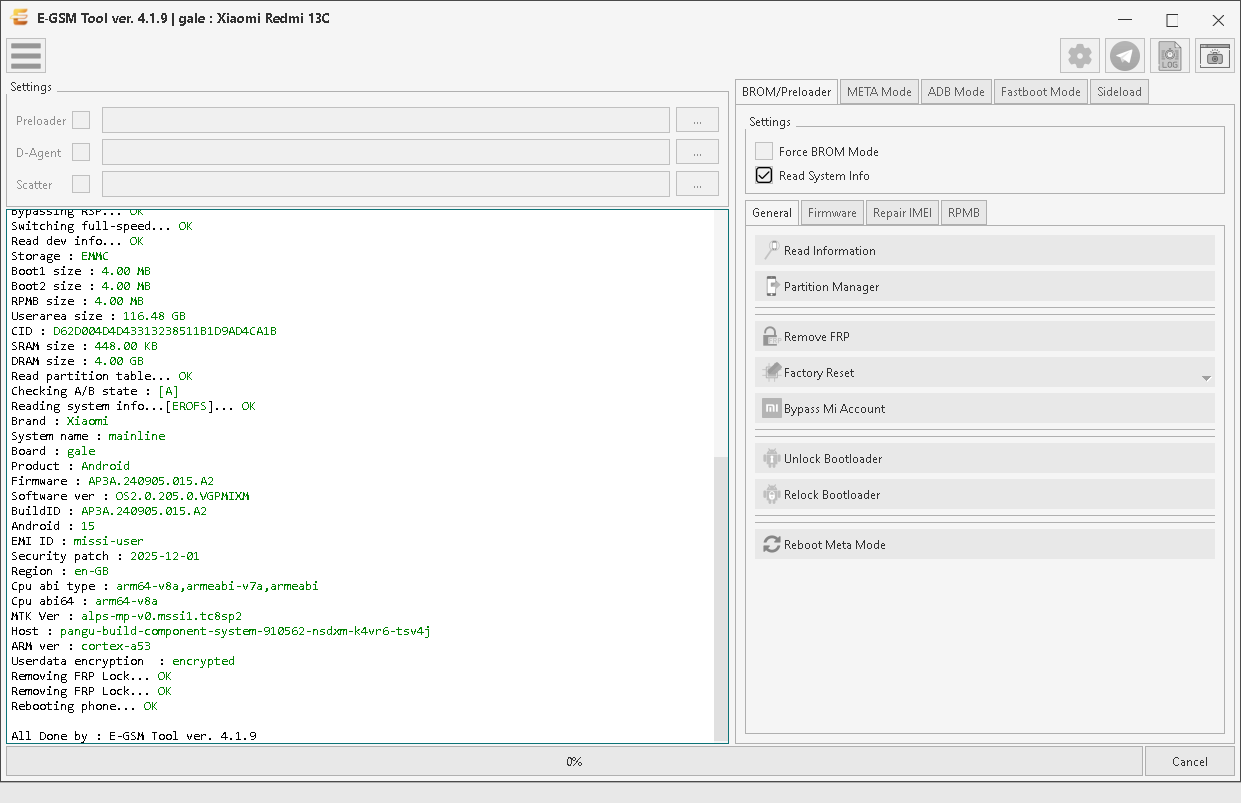This screenshot has height=803, width=1241.
Task: Click the Read Information magnifier icon
Action: [771, 250]
